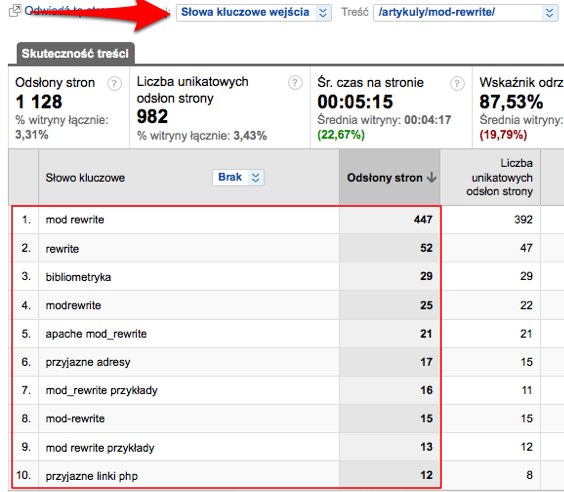Click the keyword 'przyjazne linki php'
Image resolution: width=564 pixels, height=492 pixels.
(92, 476)
